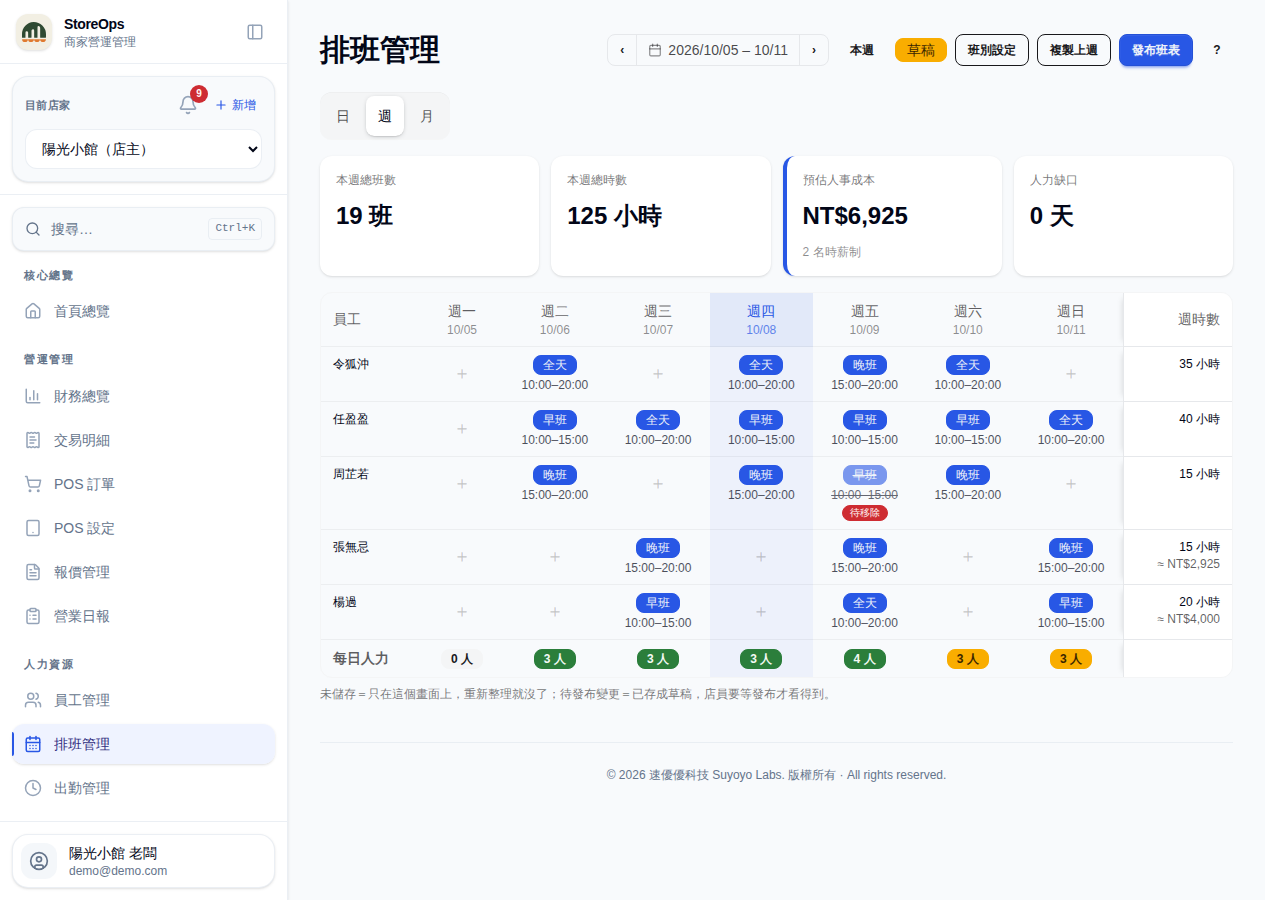Click ＋ 新增 store link
Screen dimensions: 1280x900
[236, 105]
